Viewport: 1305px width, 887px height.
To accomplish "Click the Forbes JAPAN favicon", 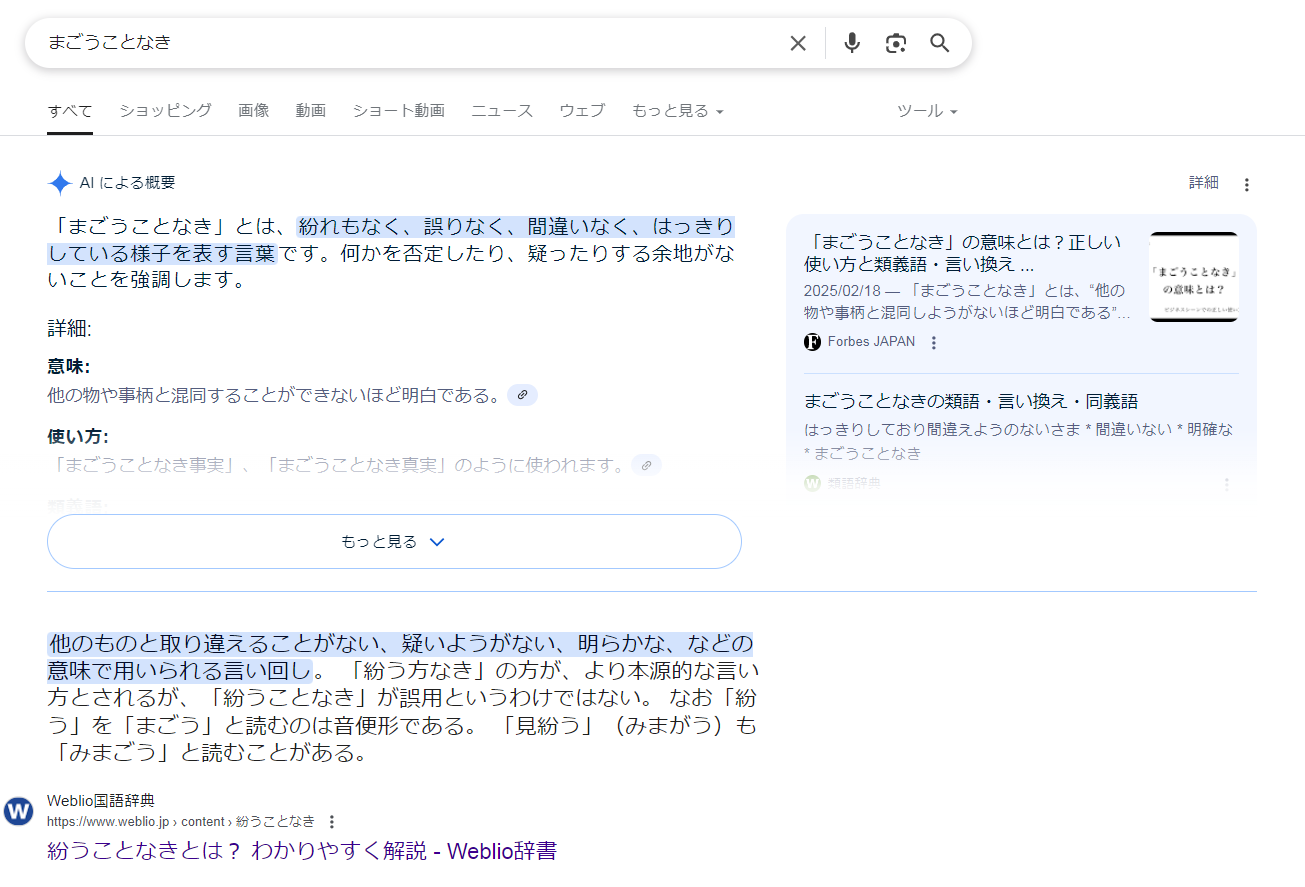I will [813, 342].
